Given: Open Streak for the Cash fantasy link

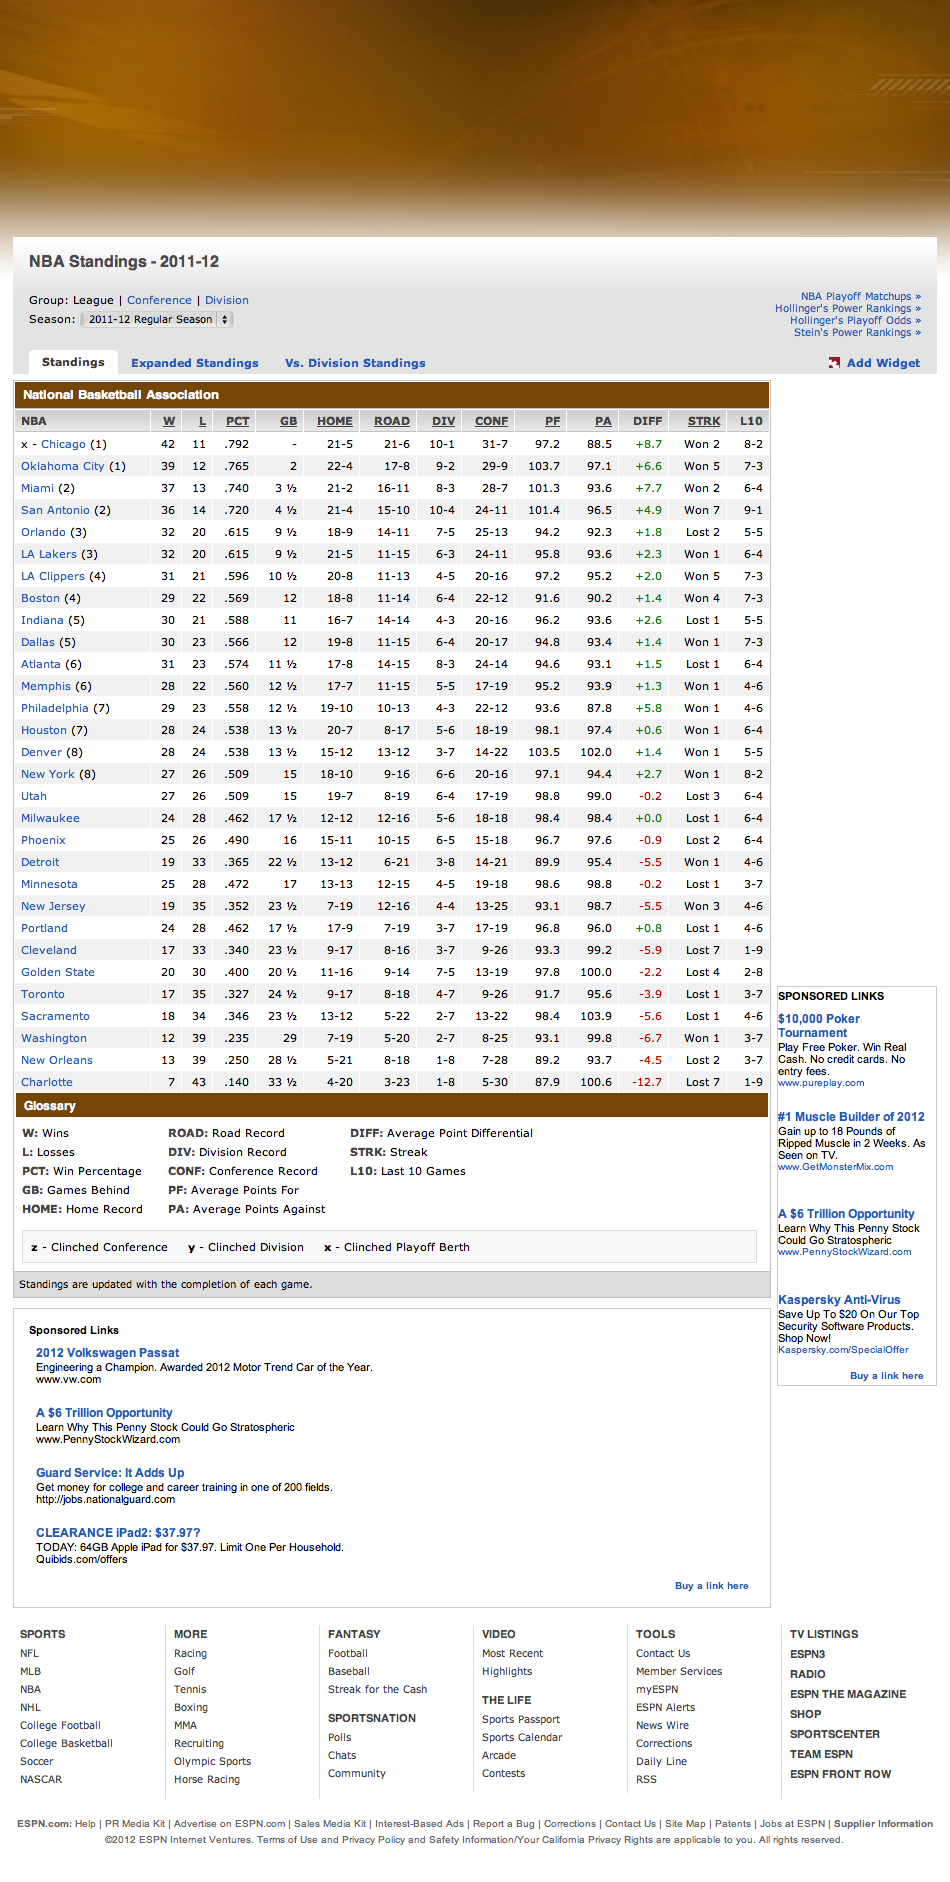Looking at the screenshot, I should (377, 1689).
